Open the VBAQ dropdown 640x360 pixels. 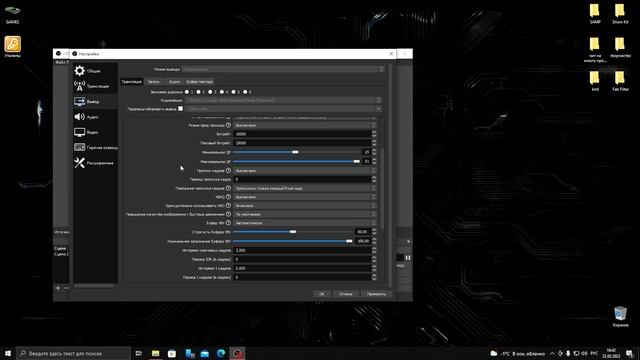point(304,197)
